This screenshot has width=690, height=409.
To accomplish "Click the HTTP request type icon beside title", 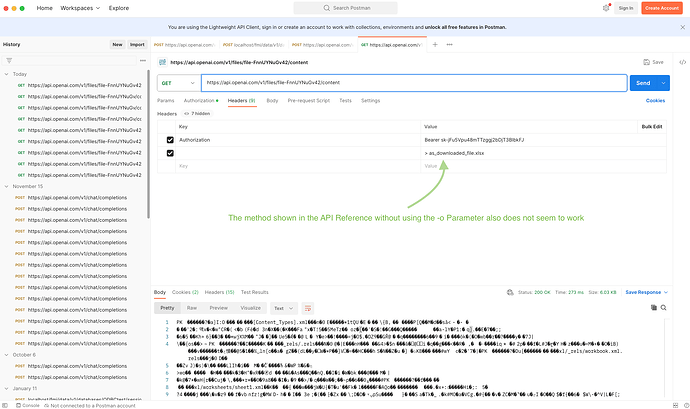I will (162, 62).
